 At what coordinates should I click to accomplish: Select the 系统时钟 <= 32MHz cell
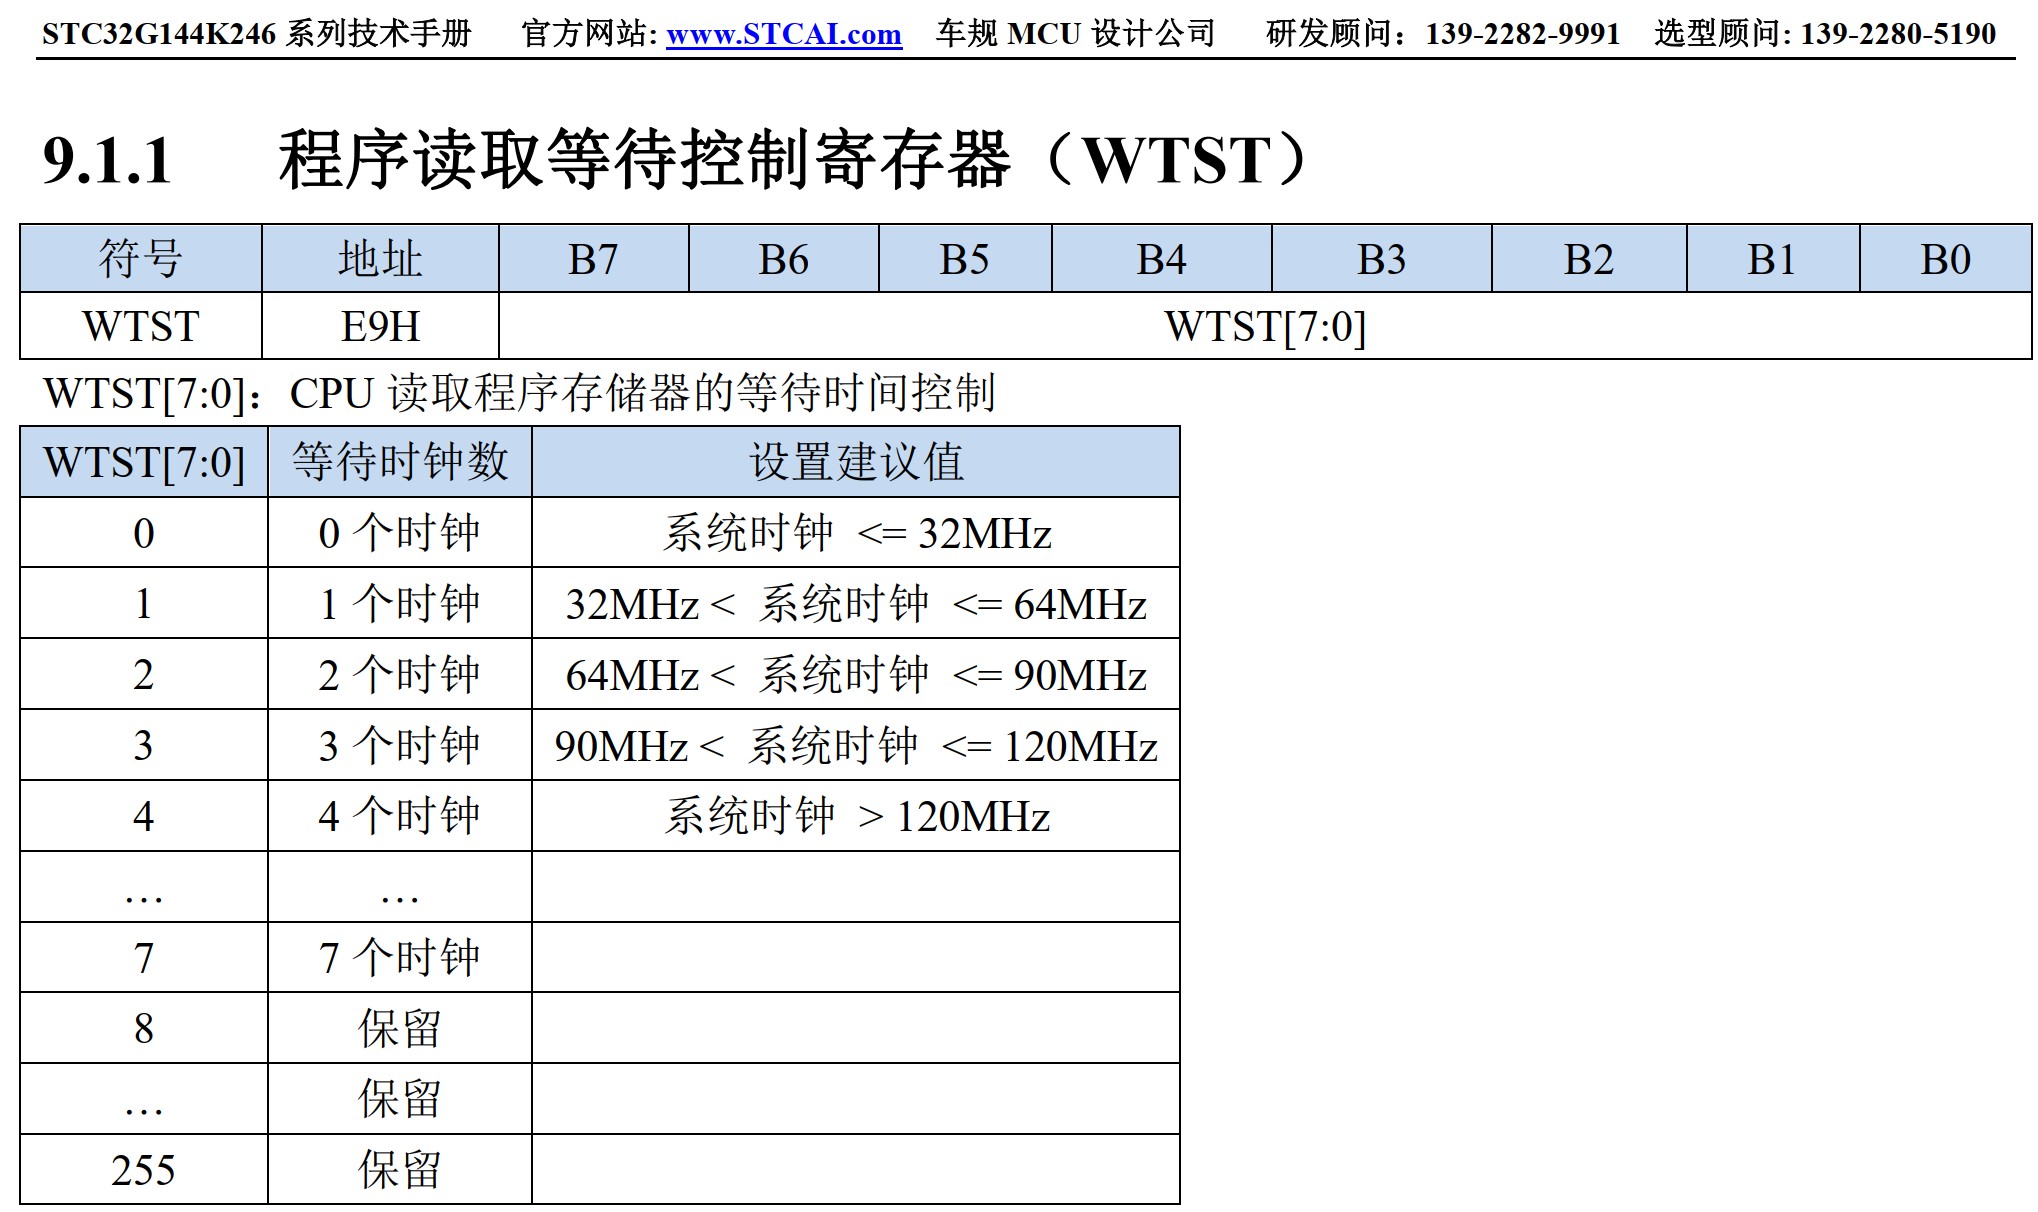(x=855, y=533)
